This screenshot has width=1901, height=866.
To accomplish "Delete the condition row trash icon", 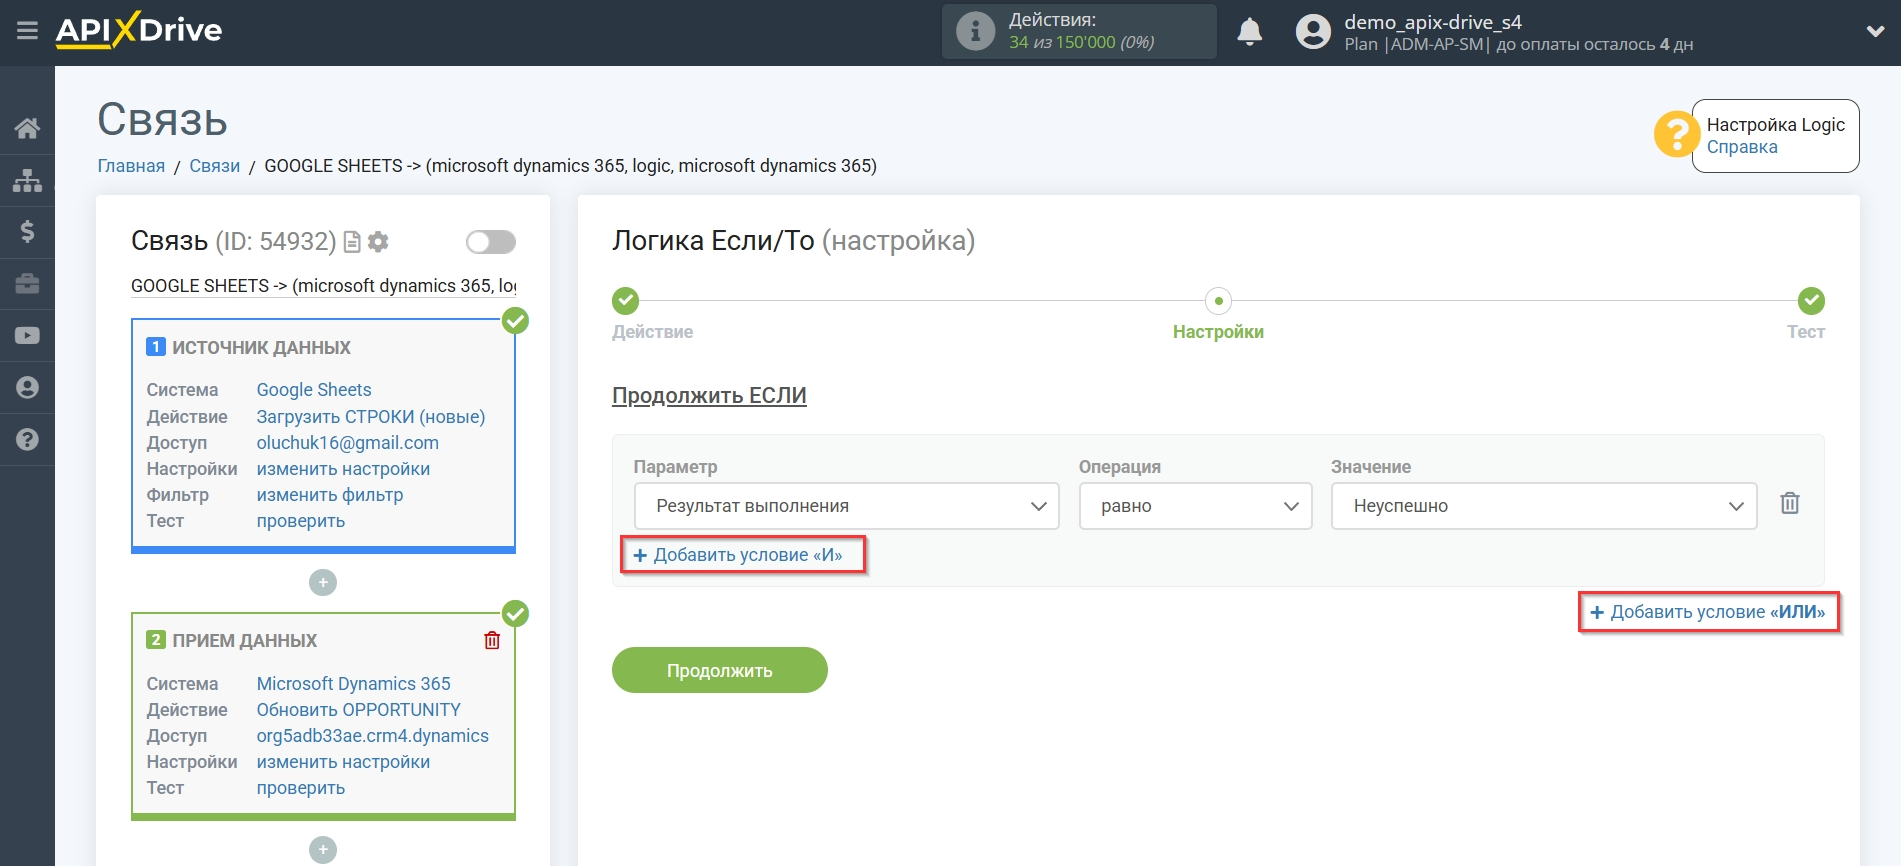I will point(1790,503).
